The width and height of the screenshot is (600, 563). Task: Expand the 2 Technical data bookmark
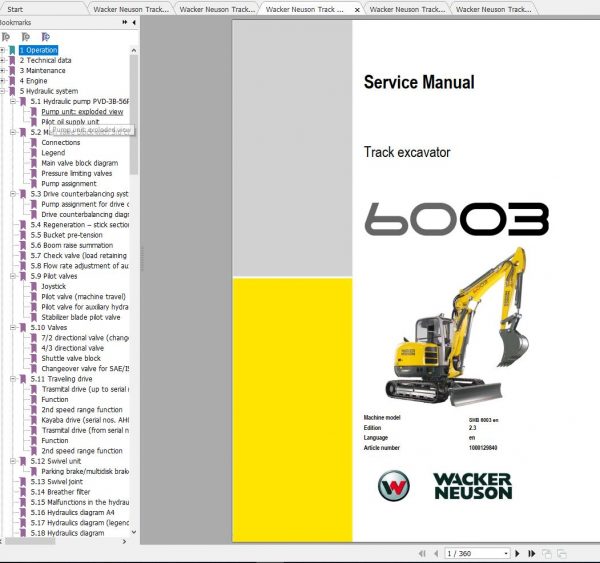(x=3, y=60)
